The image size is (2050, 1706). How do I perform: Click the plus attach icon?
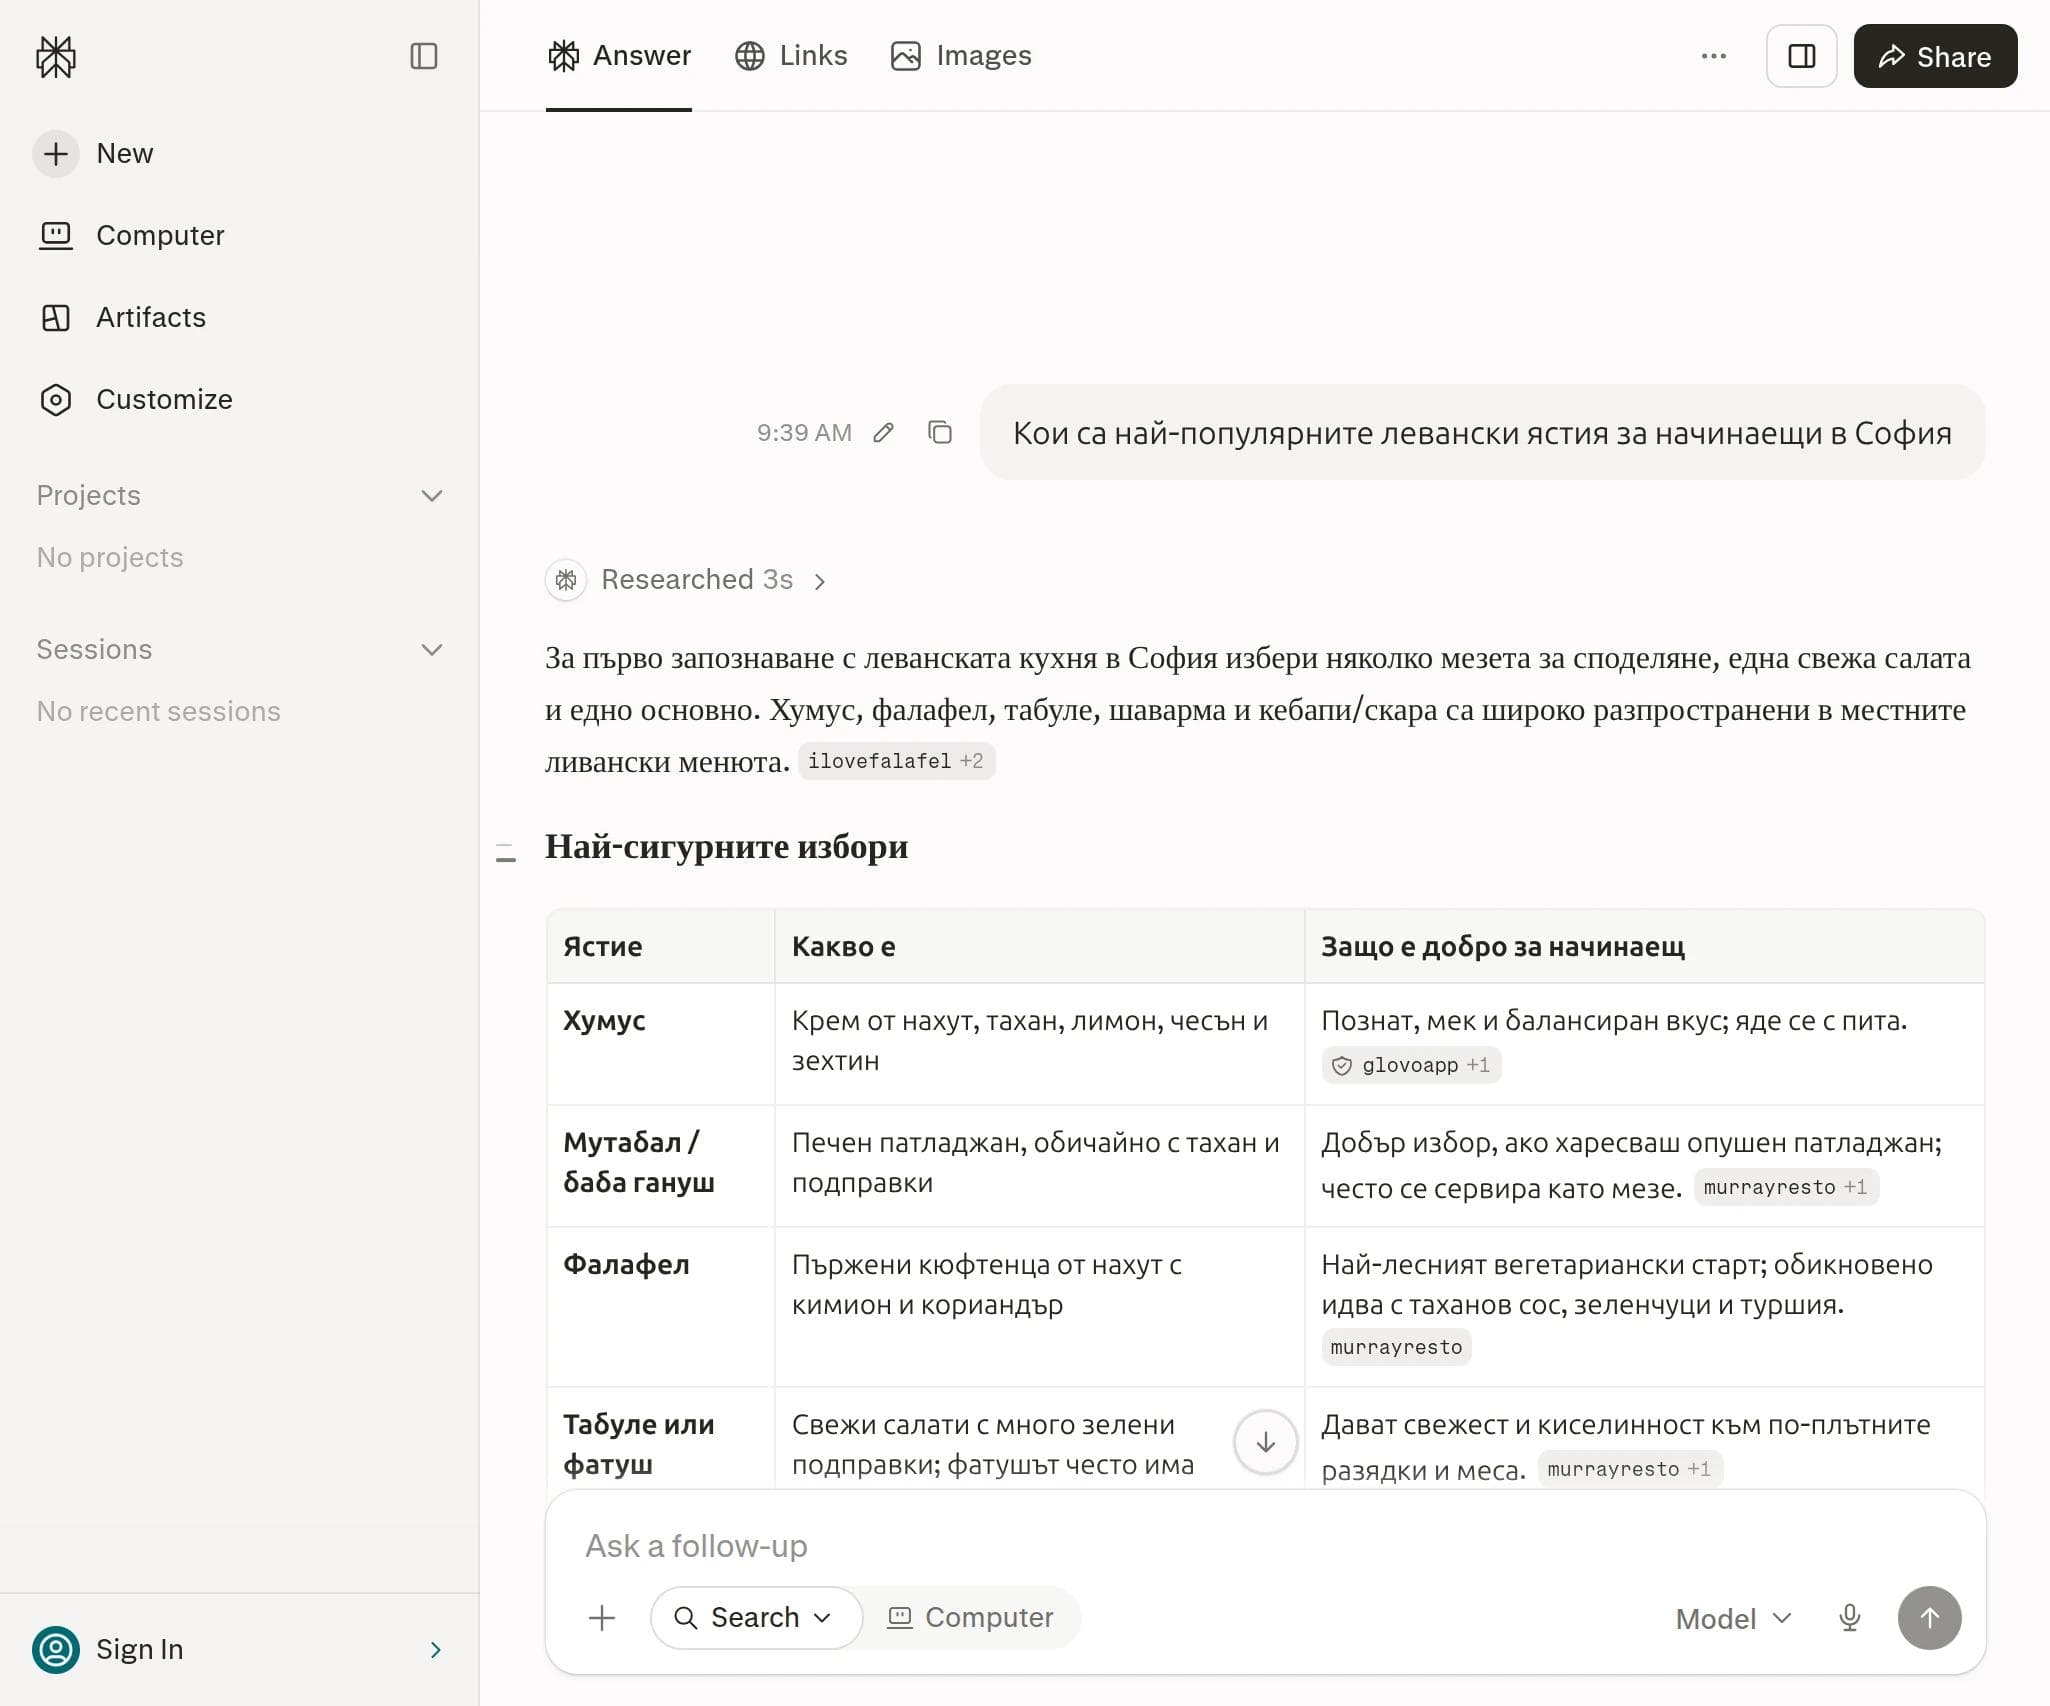point(602,1618)
